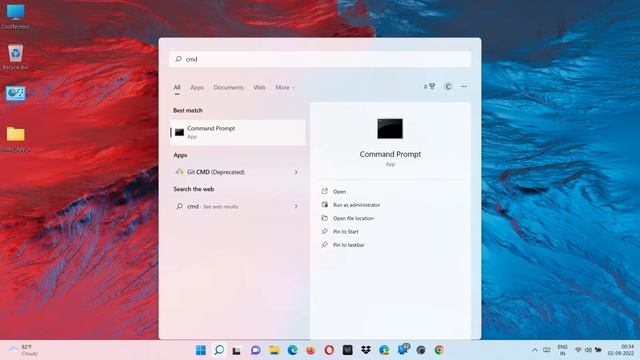Click the Wi-Fi network tray icon
Image resolution: width=640 pixels, height=360 pixels.
pos(578,350)
